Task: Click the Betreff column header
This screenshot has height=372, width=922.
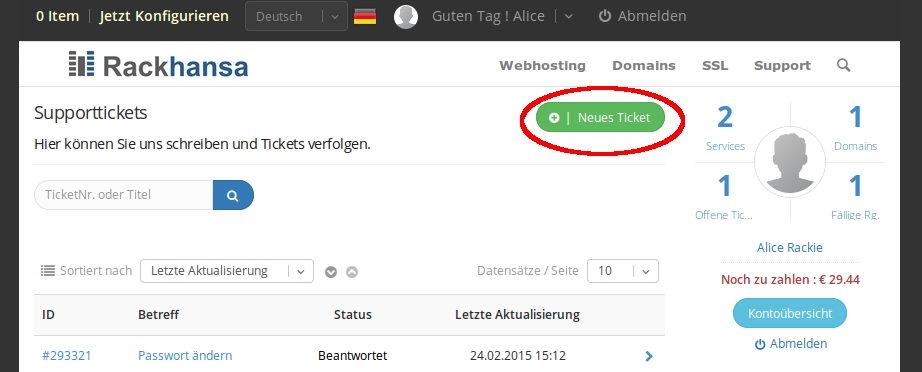Action: pyautogui.click(x=159, y=314)
